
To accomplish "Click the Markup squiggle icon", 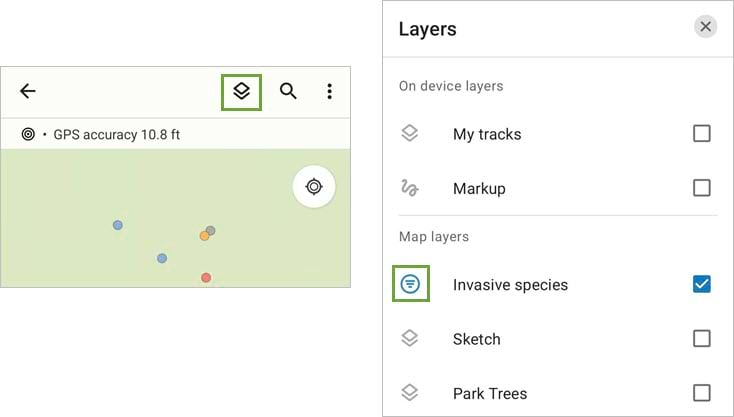I will [410, 188].
